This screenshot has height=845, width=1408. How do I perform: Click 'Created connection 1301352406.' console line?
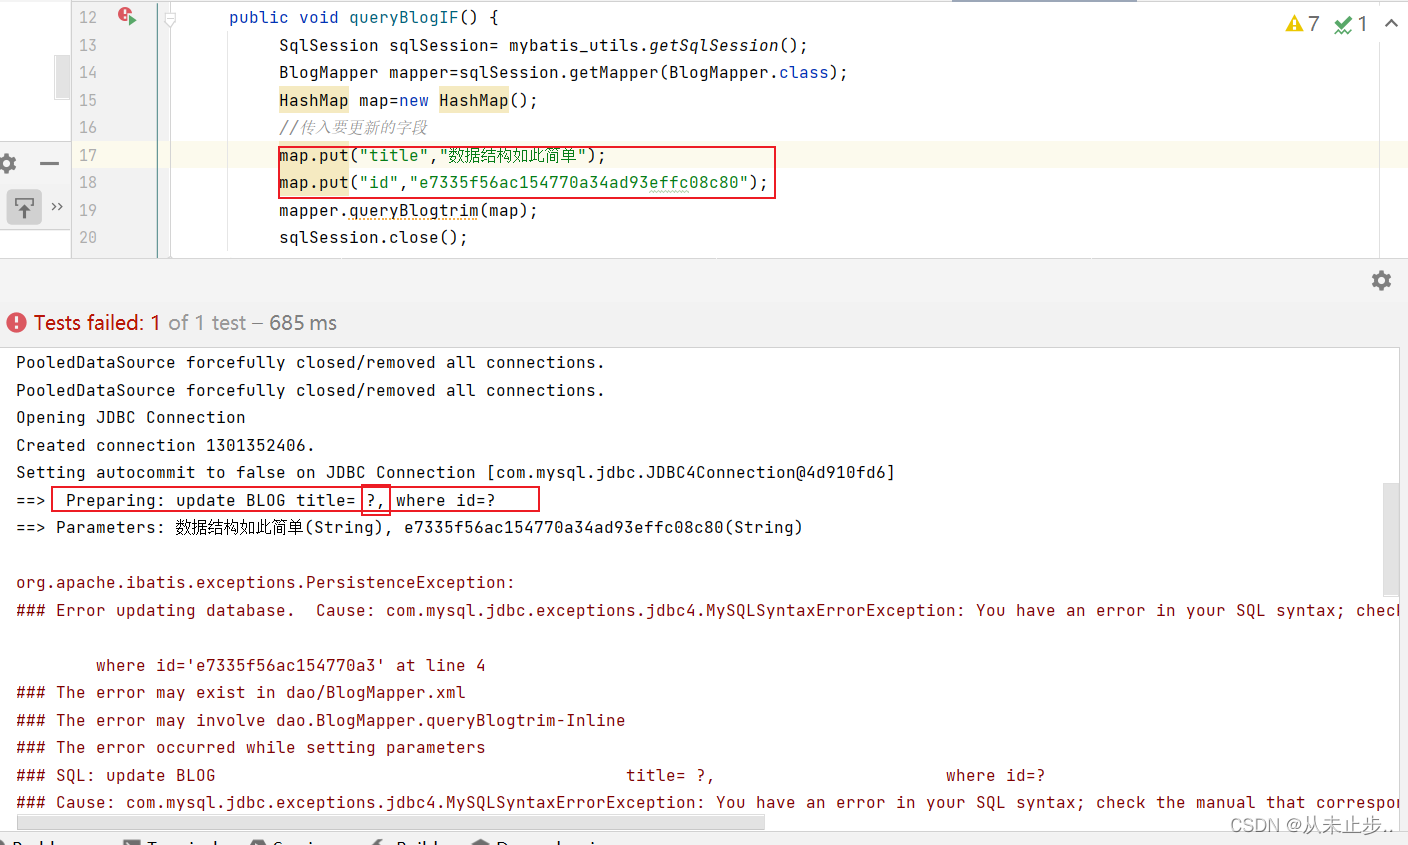click(x=165, y=445)
